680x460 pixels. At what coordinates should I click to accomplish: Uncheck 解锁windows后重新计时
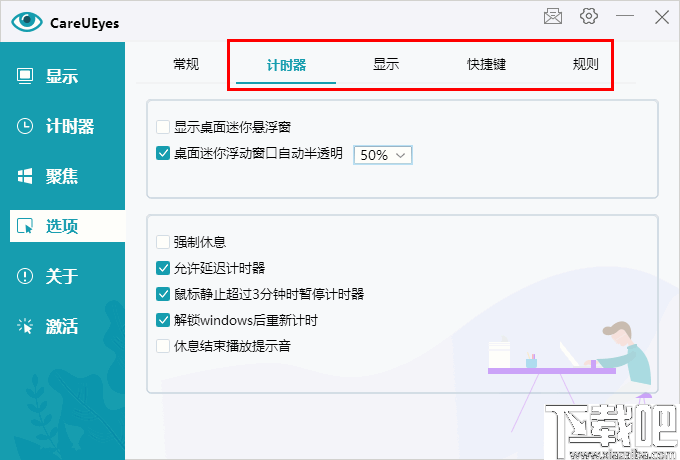coord(163,320)
